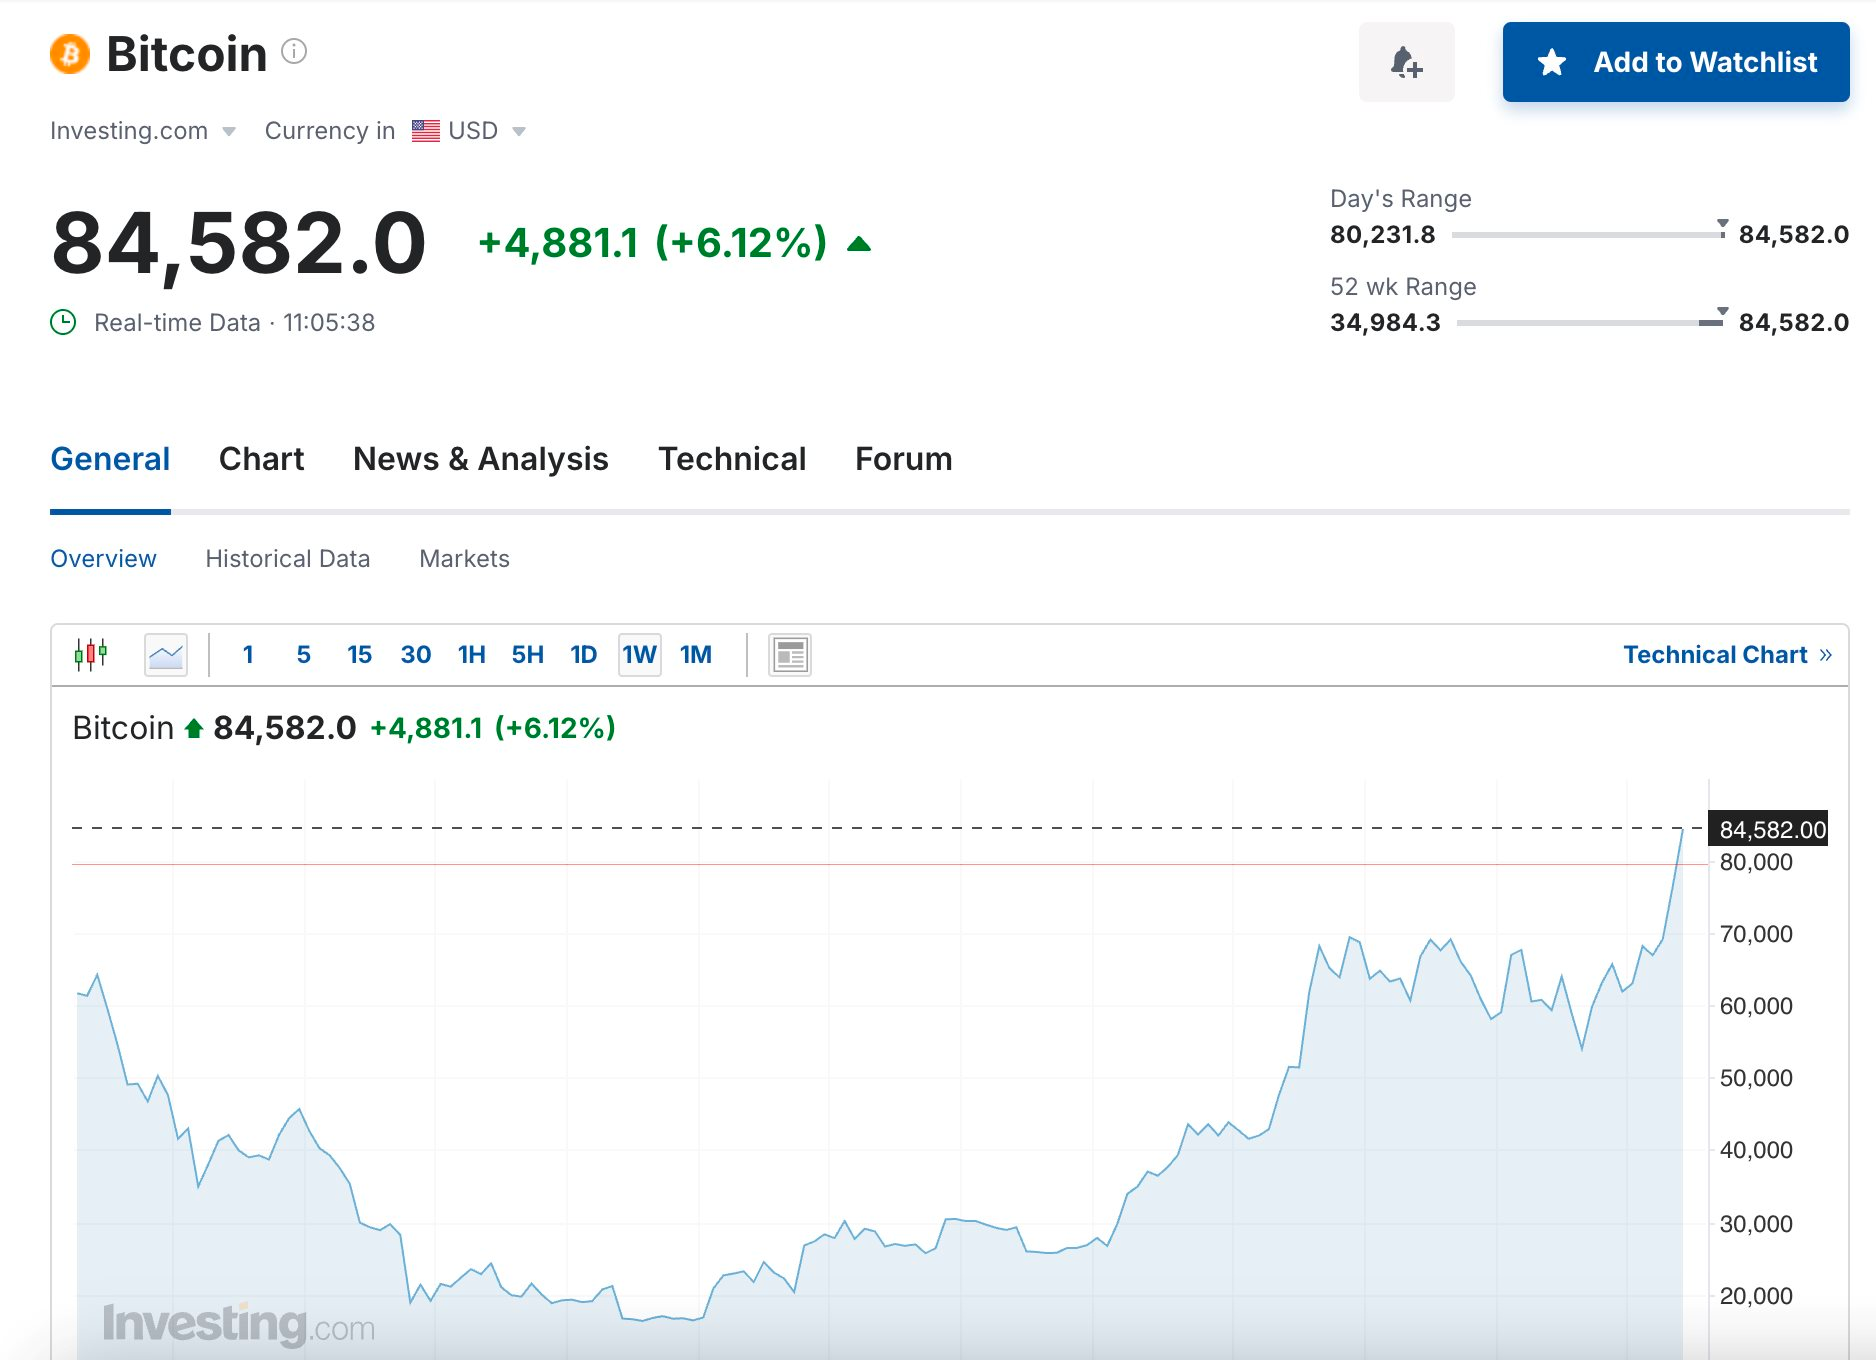
Task: Click the orange Bitcoin logo
Action: 70,54
